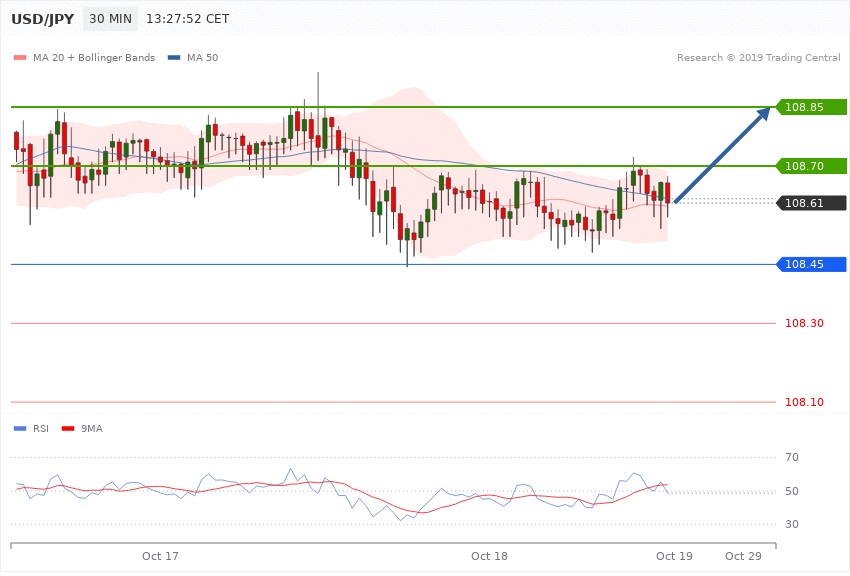Screen dimensions: 850x576
Task: Click the blue MA 50 legend marker
Action: tap(174, 58)
